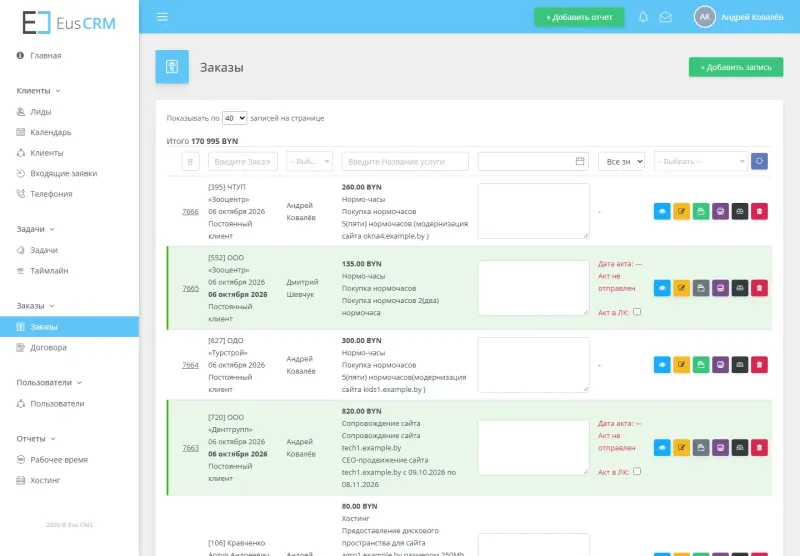Image resolution: width=800 pixels, height=556 pixels.
Task: Click the 'В' filter button
Action: (190, 161)
